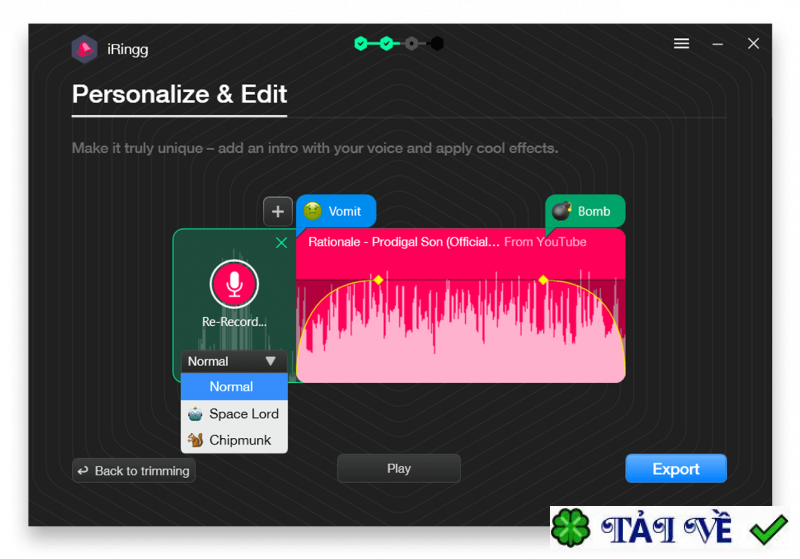Choose Space Lord voice effect
Image resolution: width=800 pixels, height=559 pixels.
click(234, 414)
